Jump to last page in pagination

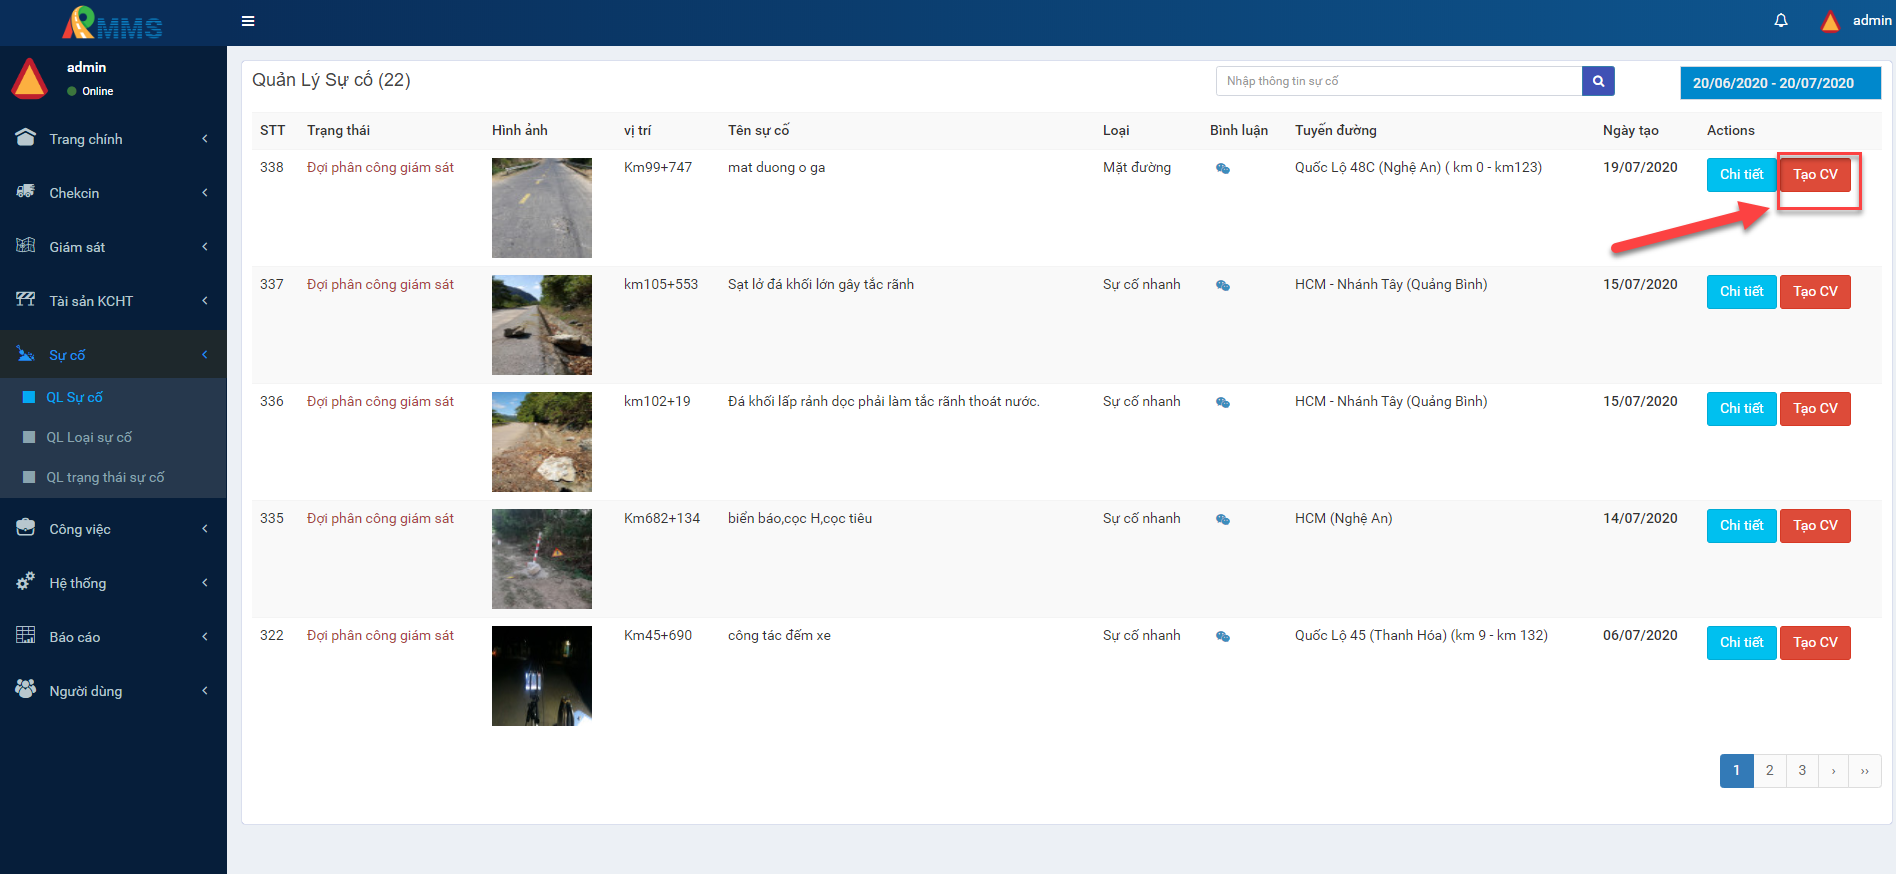(1865, 771)
